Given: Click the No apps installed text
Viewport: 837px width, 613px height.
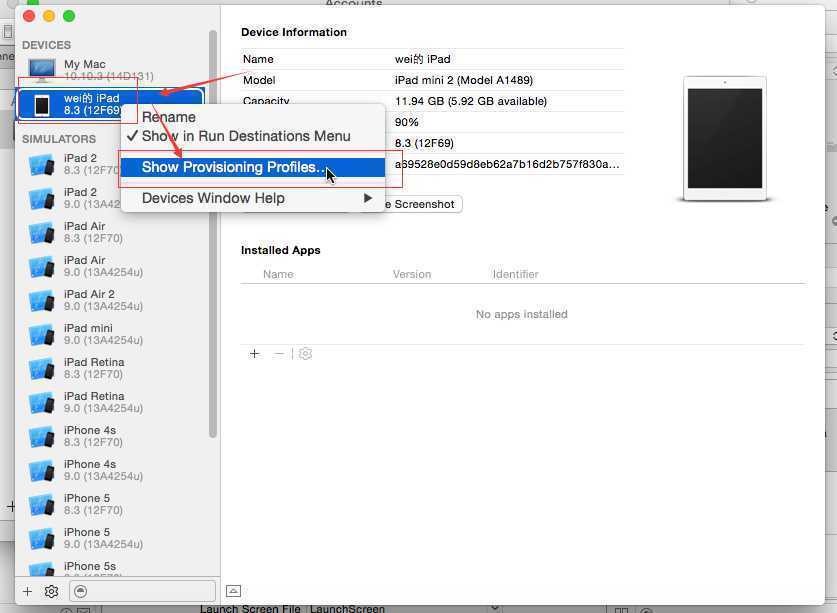Looking at the screenshot, I should click(522, 314).
